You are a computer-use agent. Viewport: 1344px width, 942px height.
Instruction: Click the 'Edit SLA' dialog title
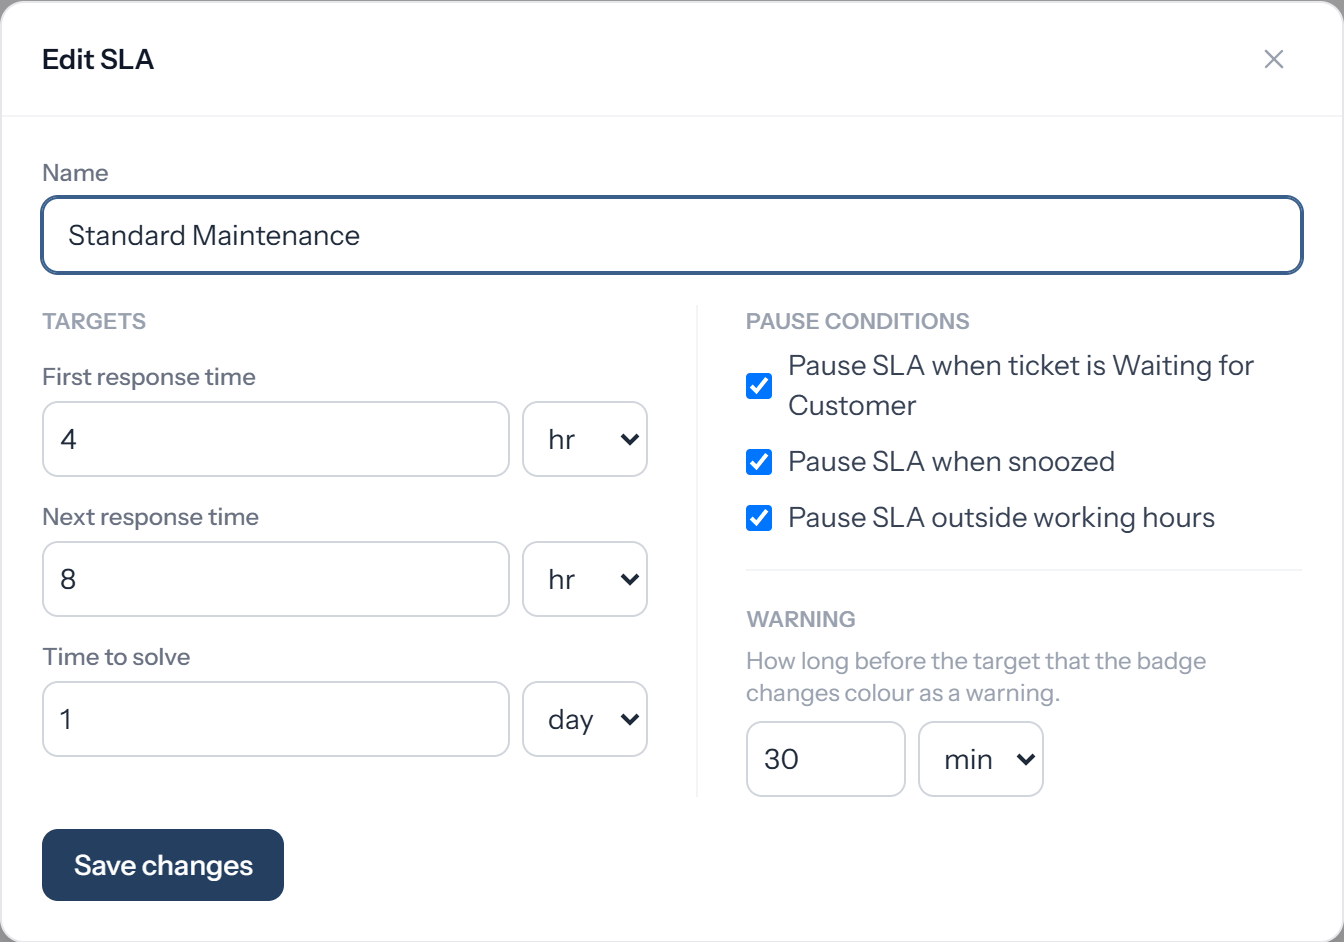[x=98, y=59]
